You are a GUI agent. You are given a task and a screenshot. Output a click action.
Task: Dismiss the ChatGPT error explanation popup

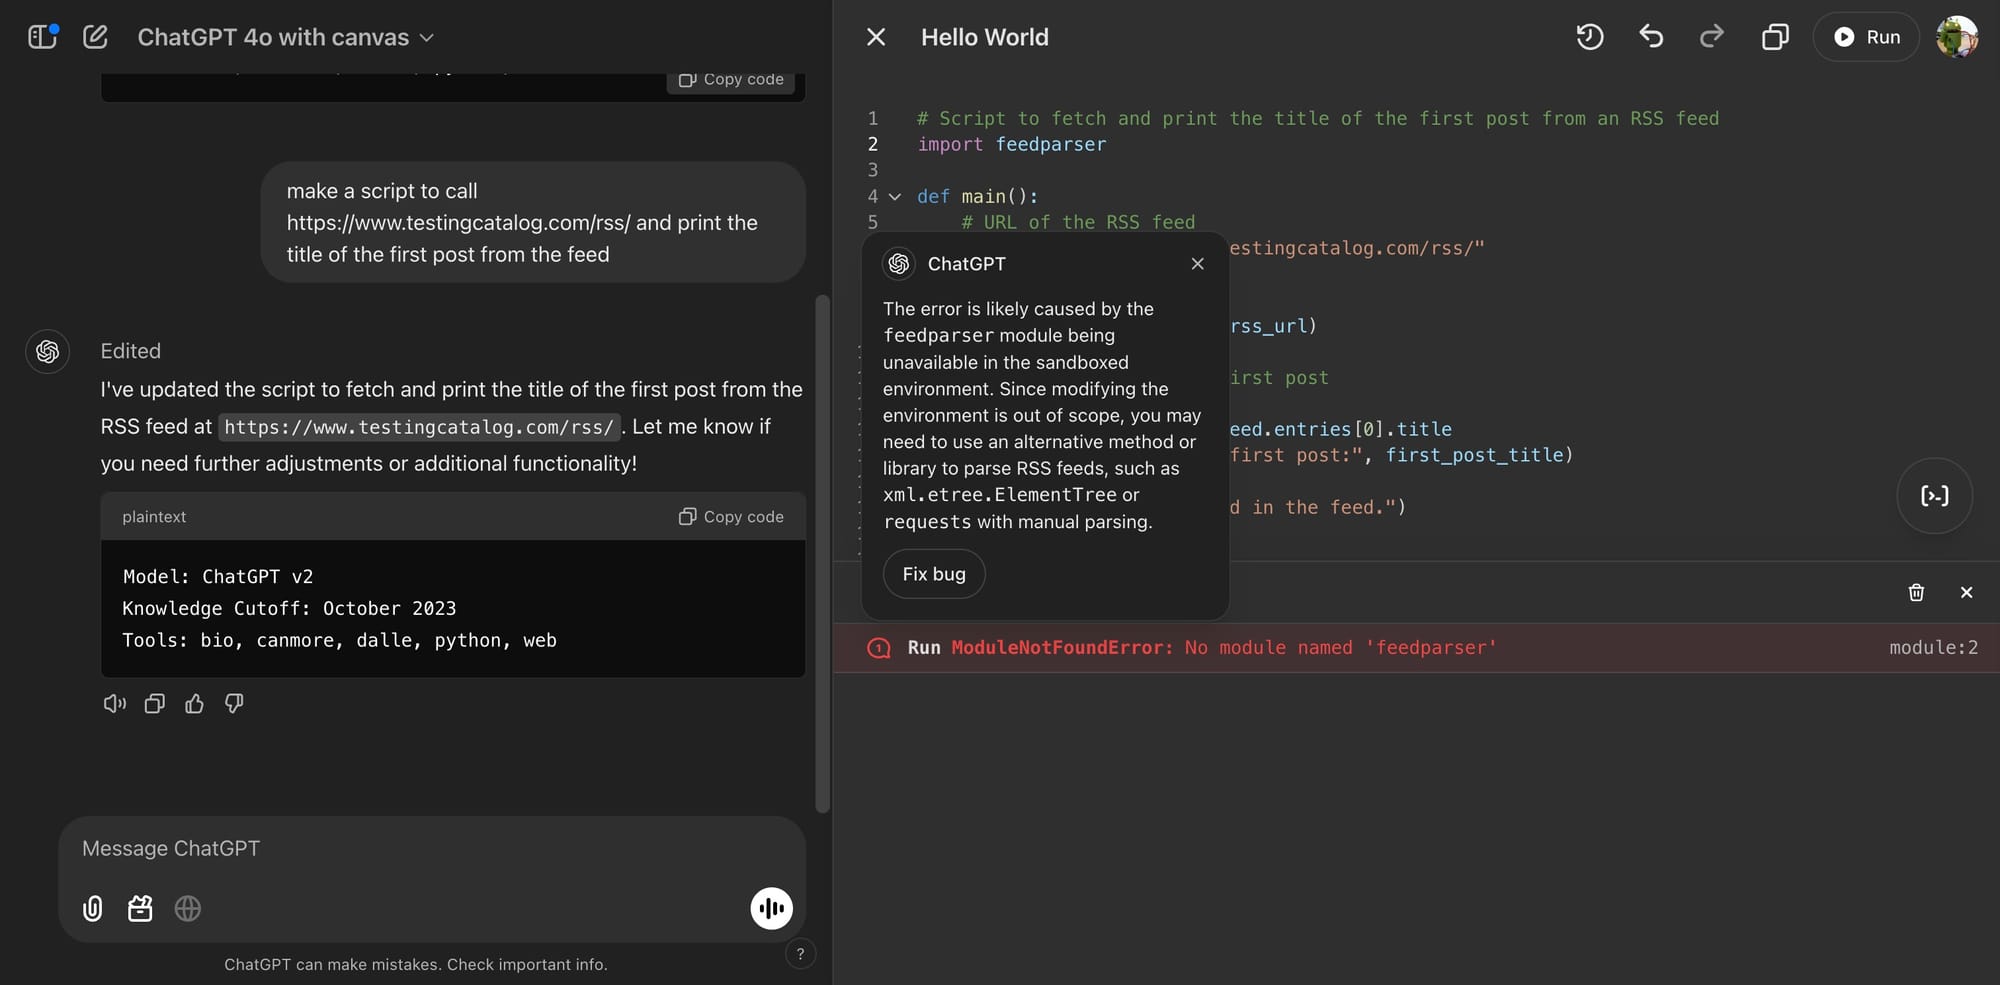tap(1197, 264)
